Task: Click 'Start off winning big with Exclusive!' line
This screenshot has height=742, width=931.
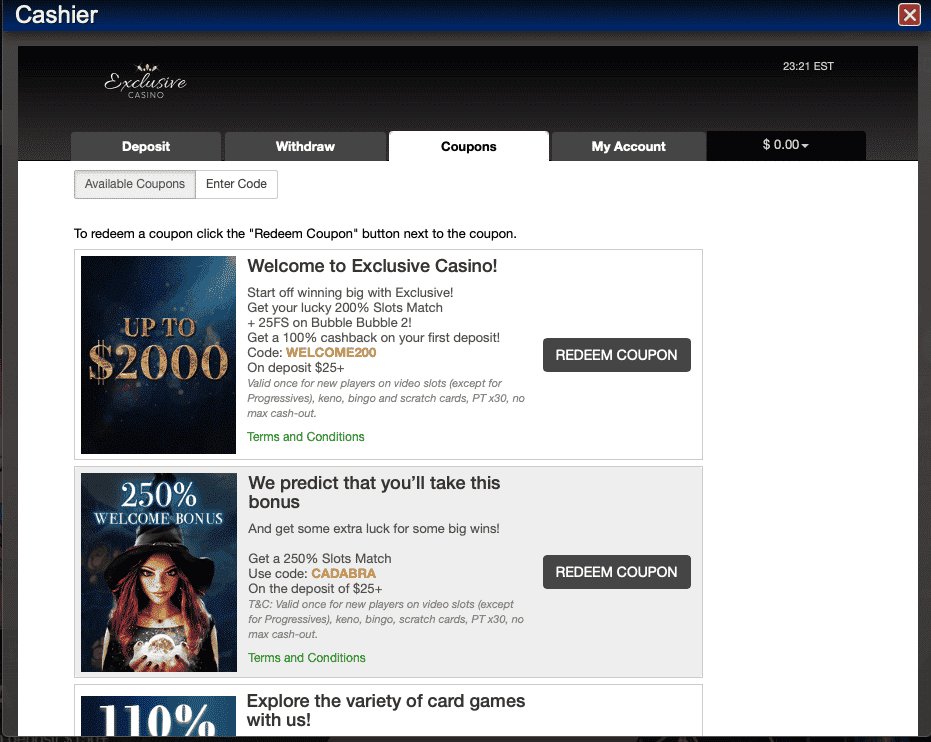Action: (350, 293)
